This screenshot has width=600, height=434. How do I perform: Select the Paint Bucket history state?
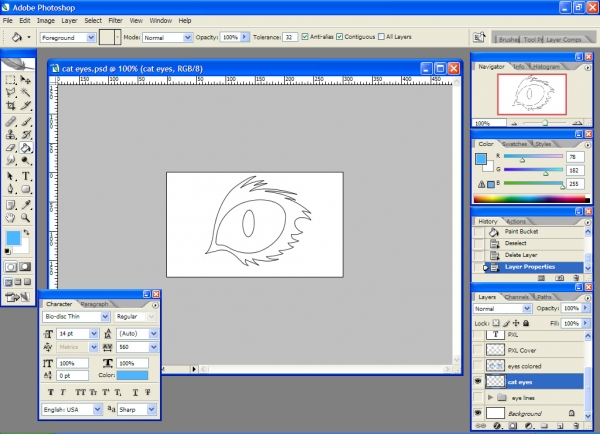(521, 232)
